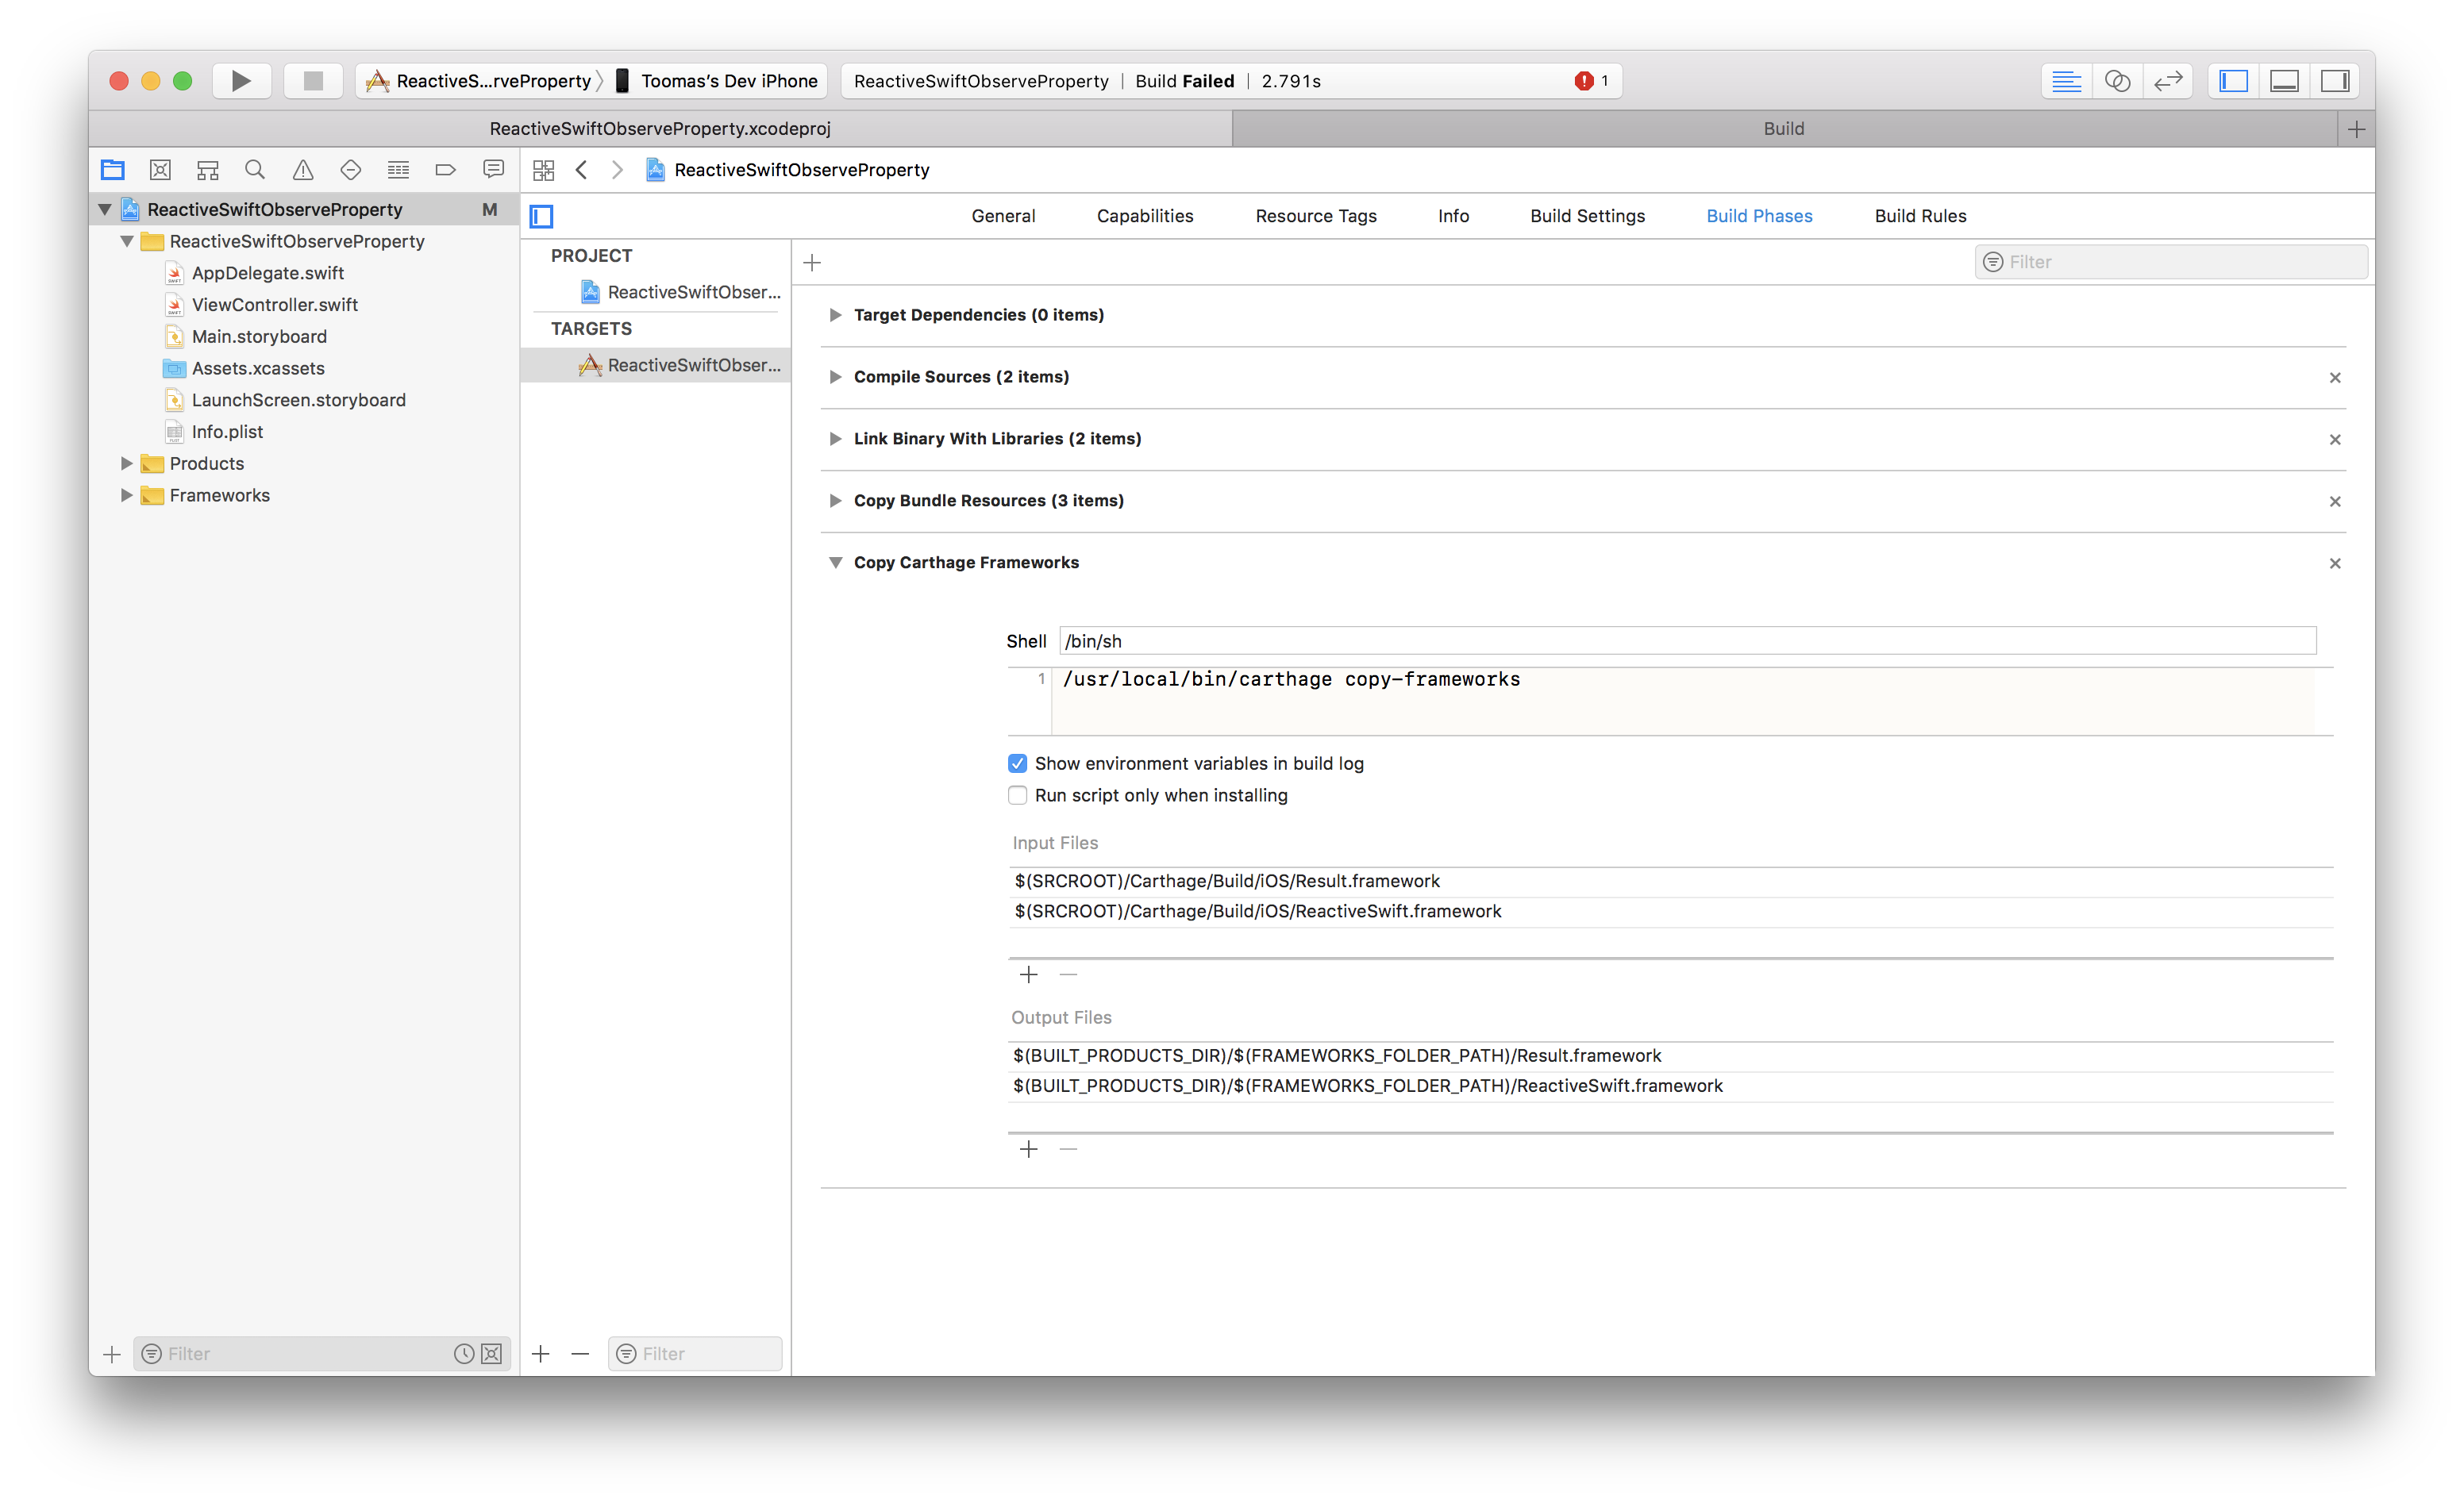Uncheck Show environment variables in build log
The height and width of the screenshot is (1503, 2464).
pyautogui.click(x=1017, y=763)
